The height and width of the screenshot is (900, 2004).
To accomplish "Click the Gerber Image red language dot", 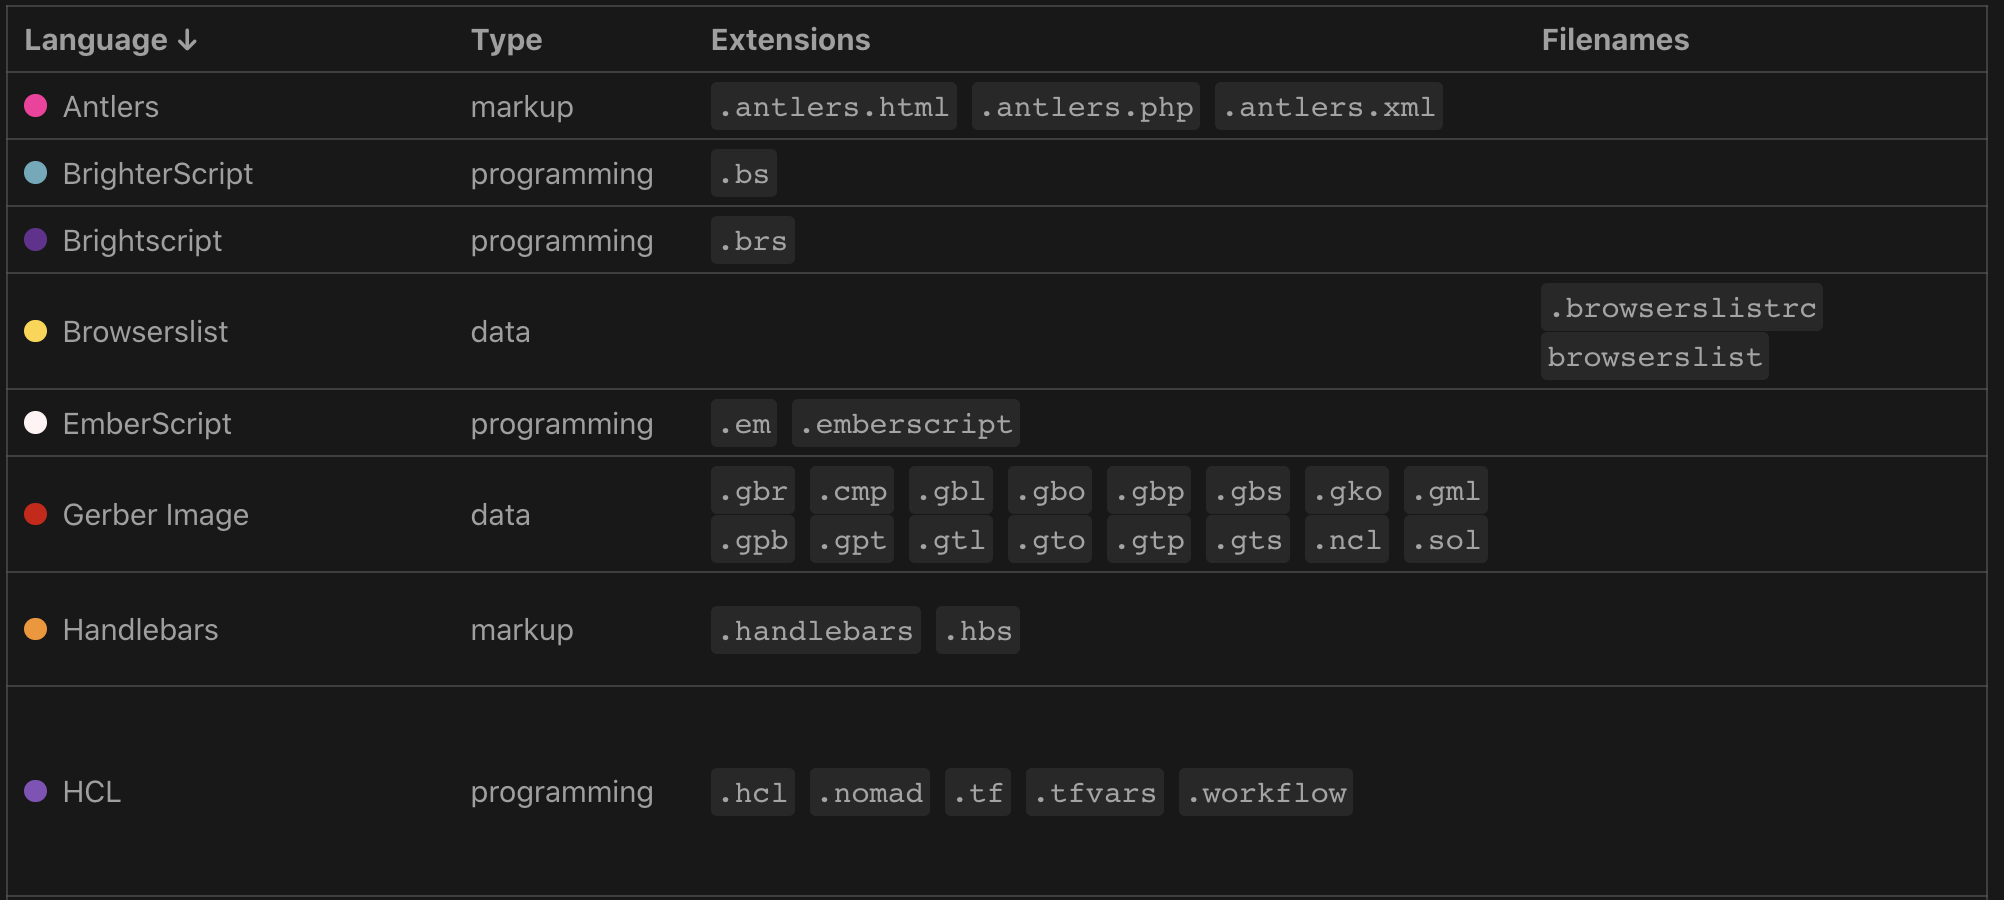I will pos(37,514).
